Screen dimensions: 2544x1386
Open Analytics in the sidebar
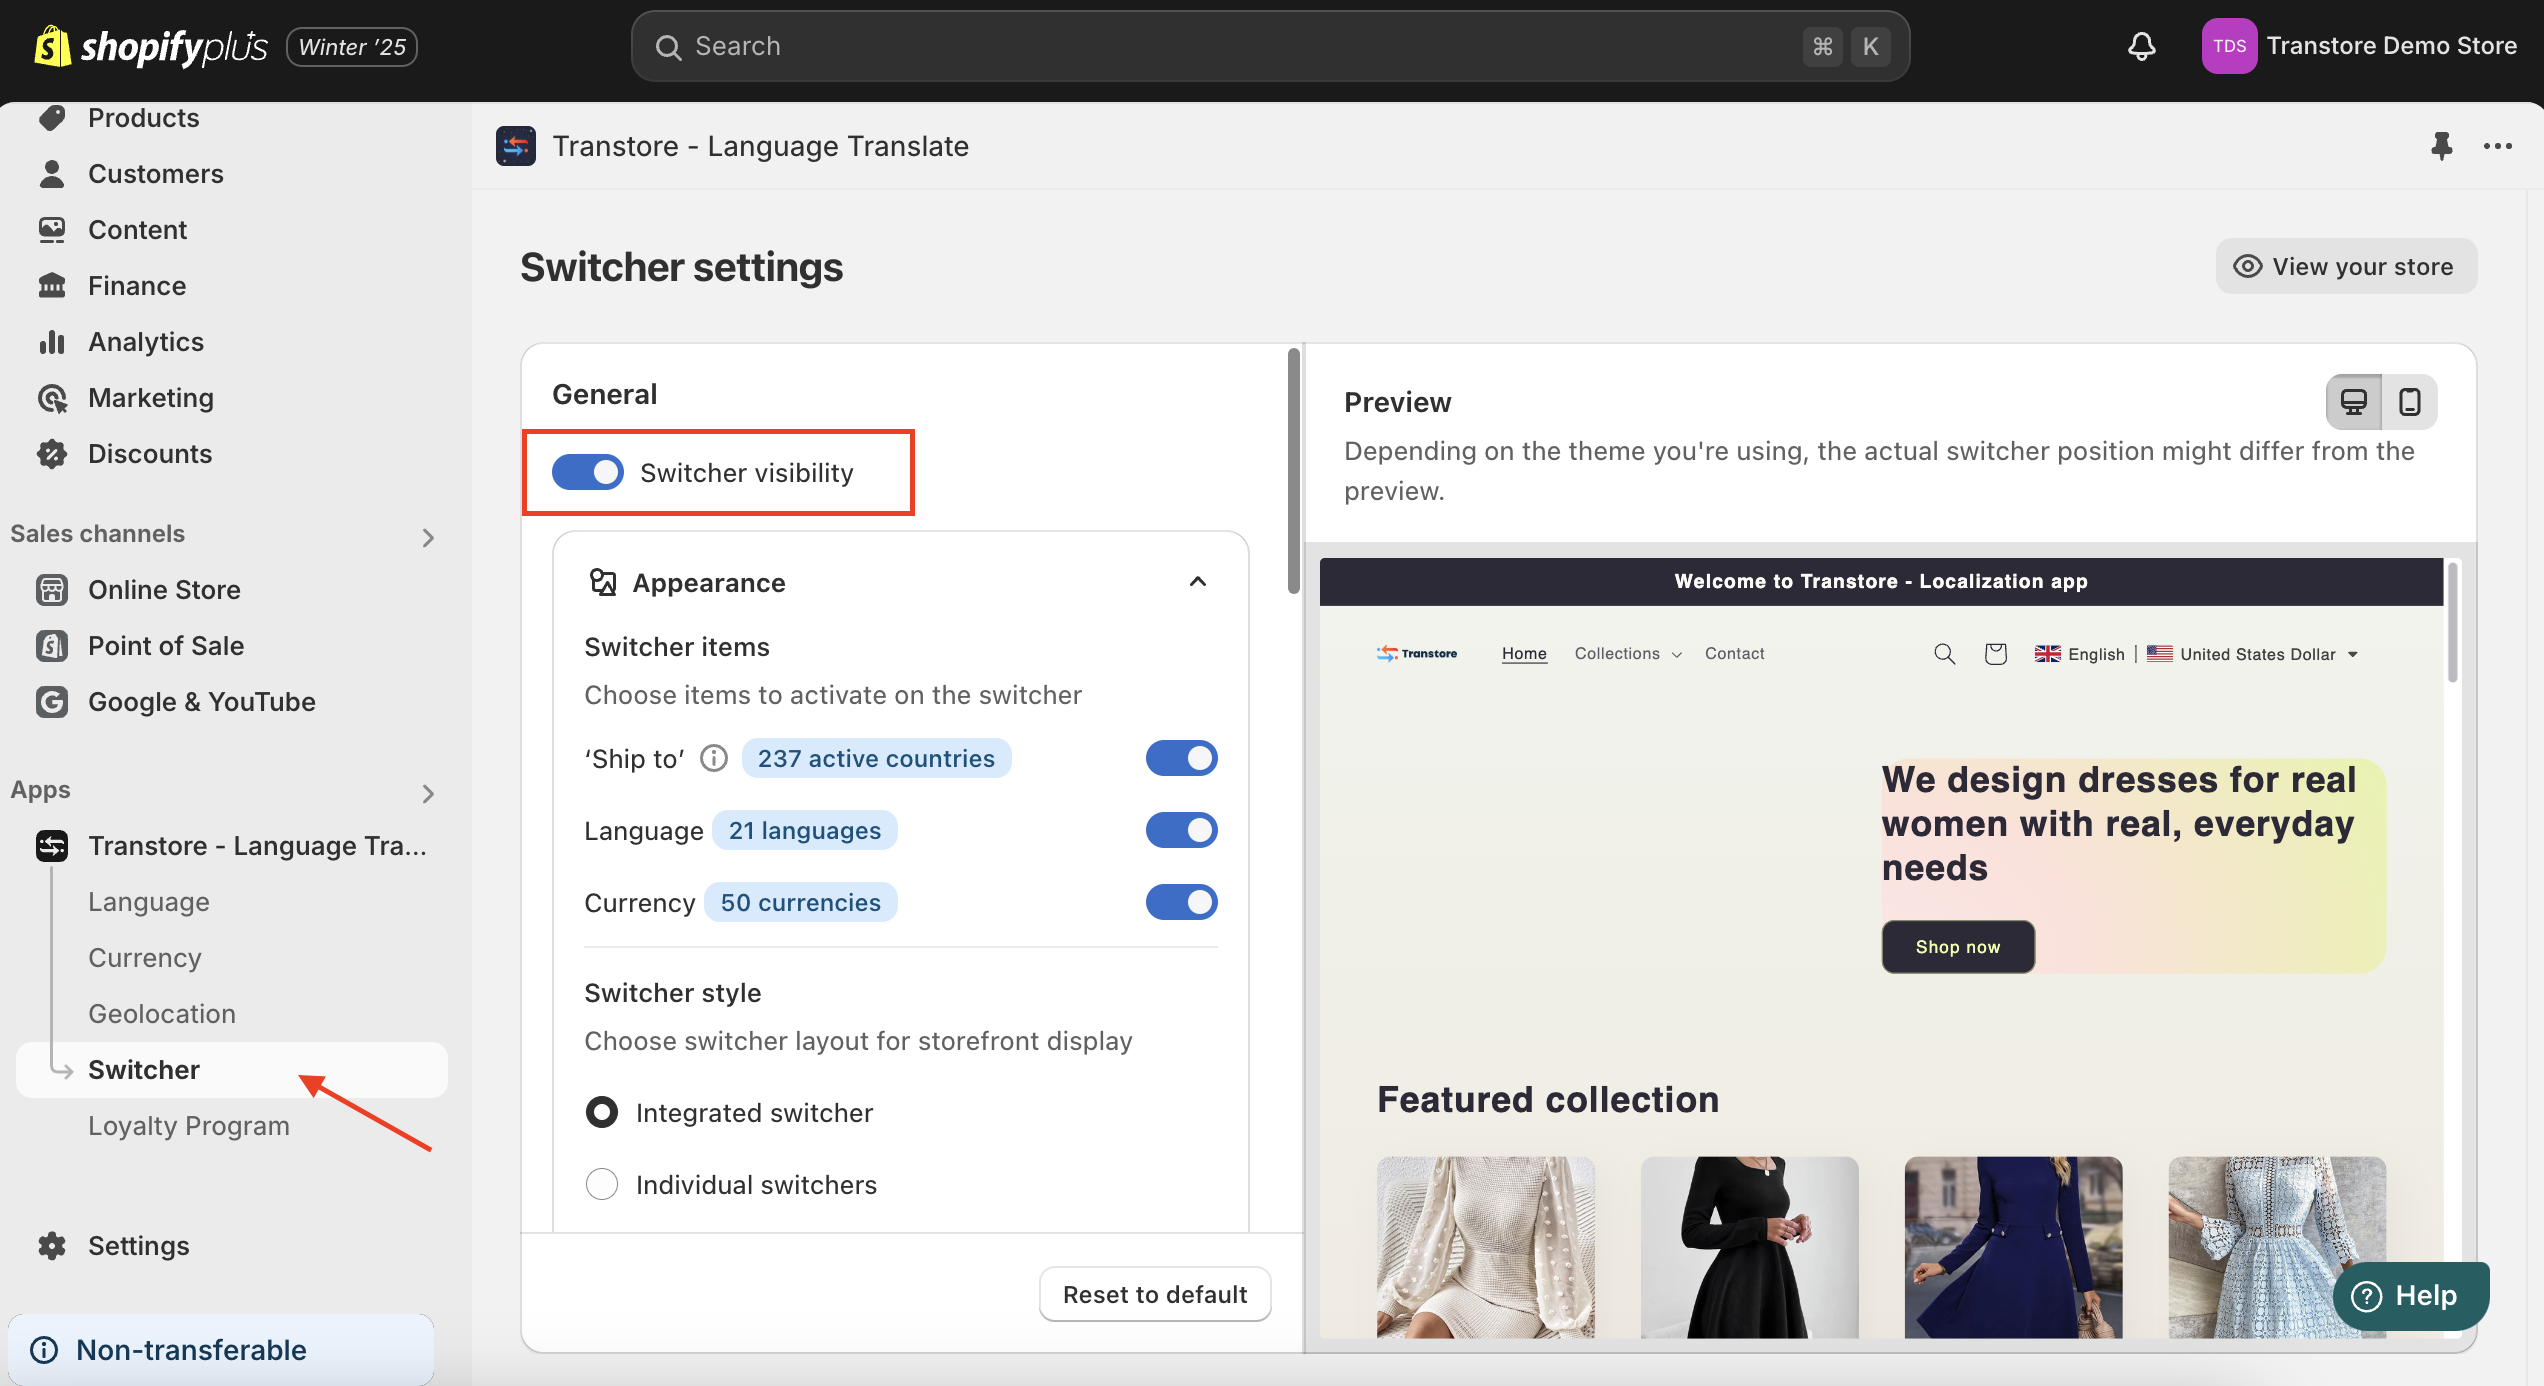[x=146, y=341]
